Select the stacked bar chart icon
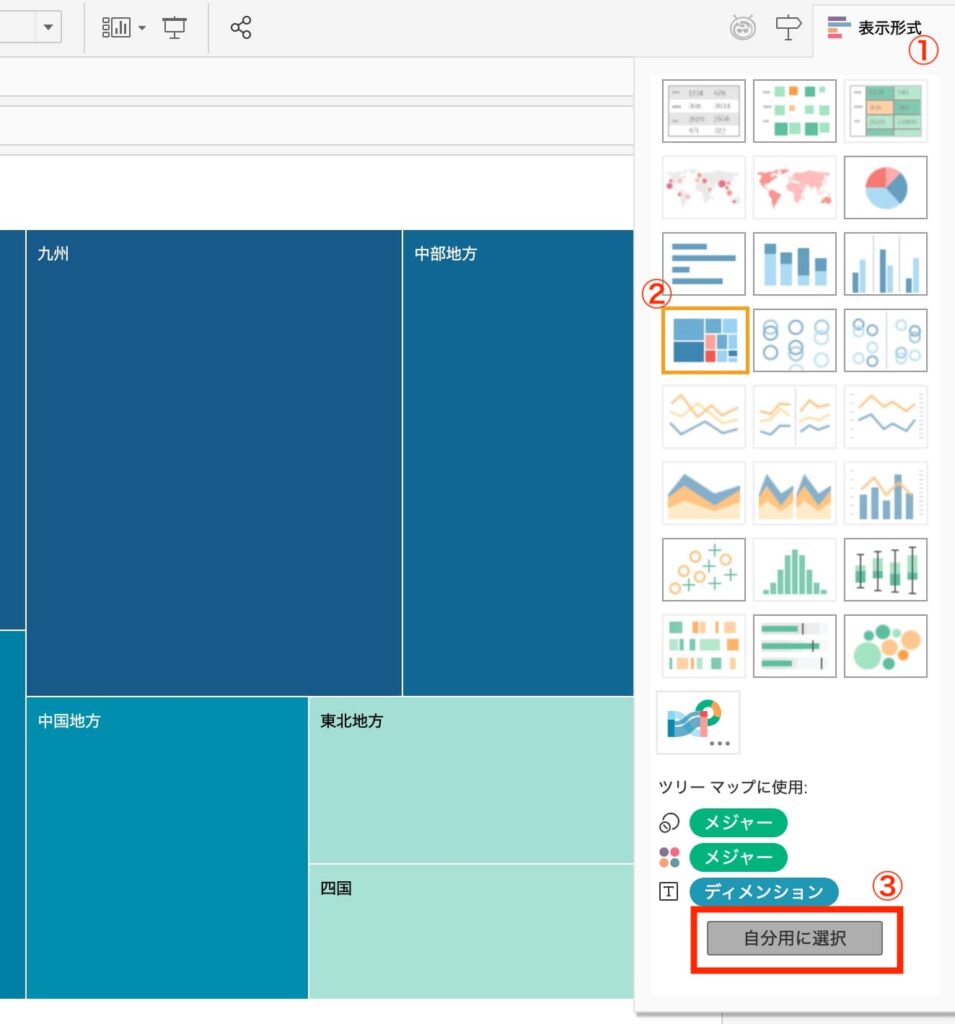Viewport: 955px width, 1024px height. click(x=794, y=264)
